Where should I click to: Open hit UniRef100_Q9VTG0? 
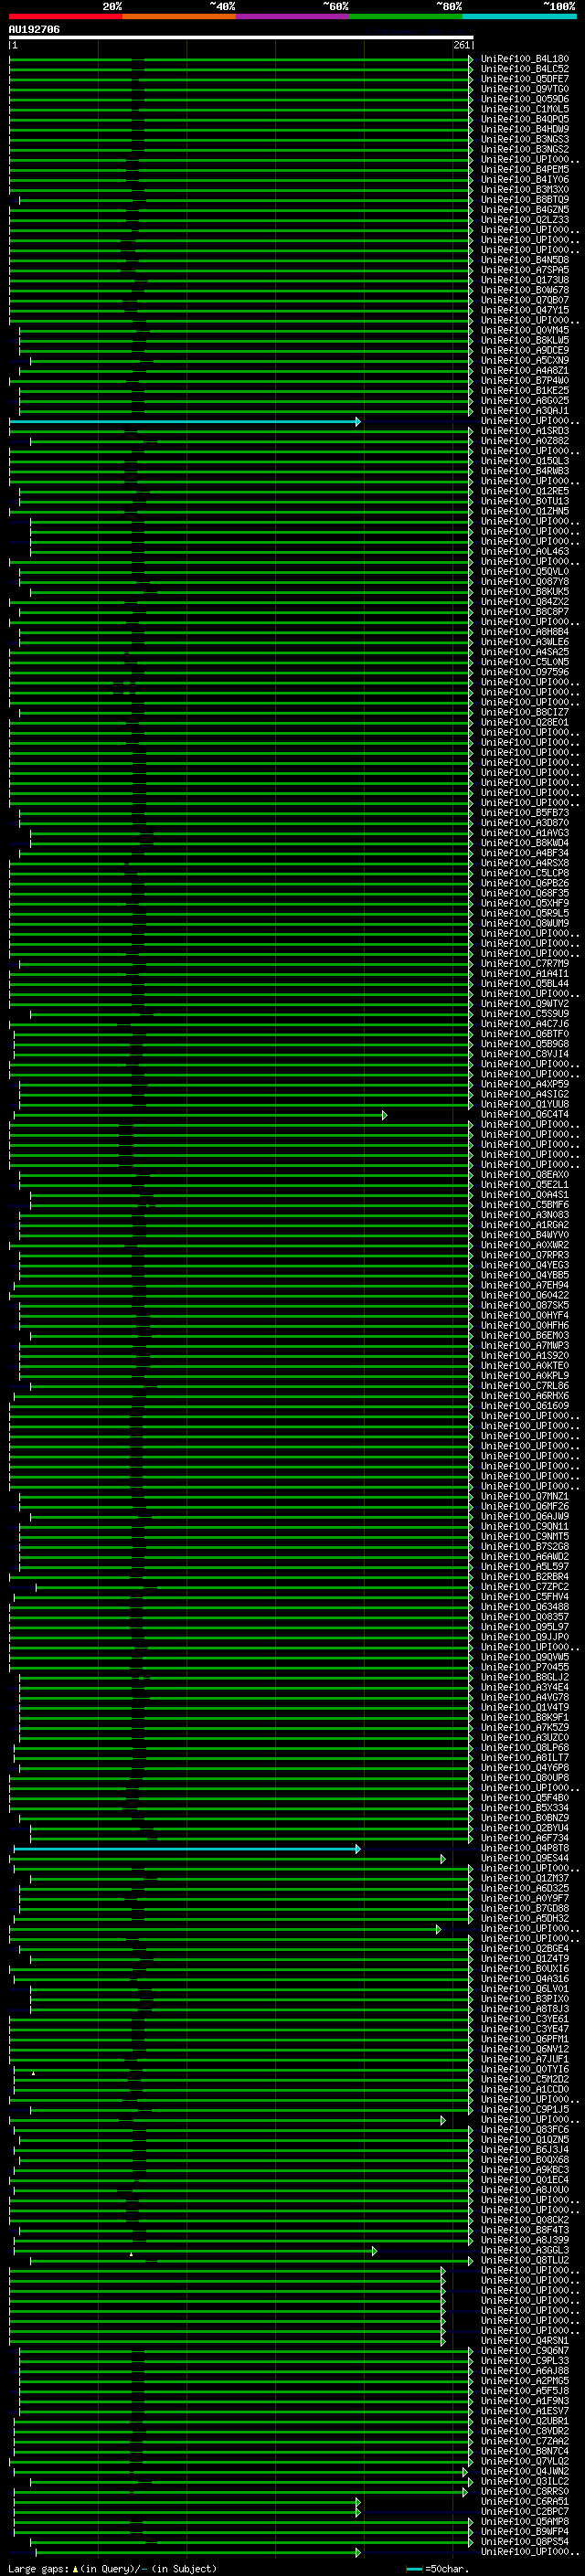point(525,89)
